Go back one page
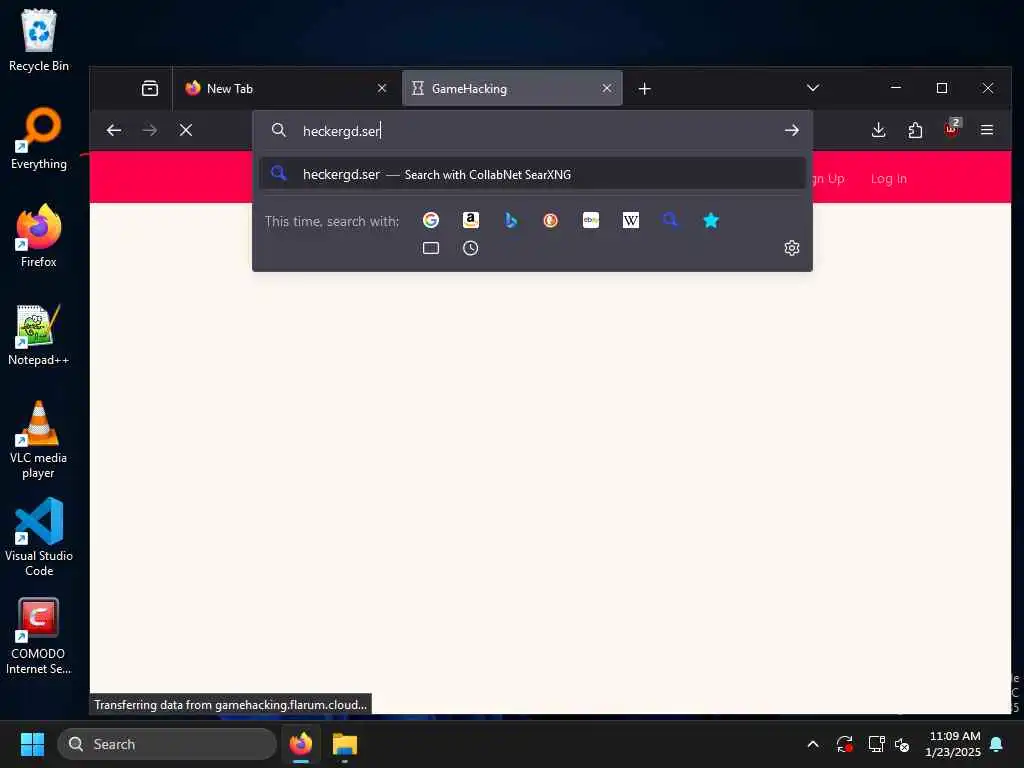The width and height of the screenshot is (1024, 768). point(114,130)
